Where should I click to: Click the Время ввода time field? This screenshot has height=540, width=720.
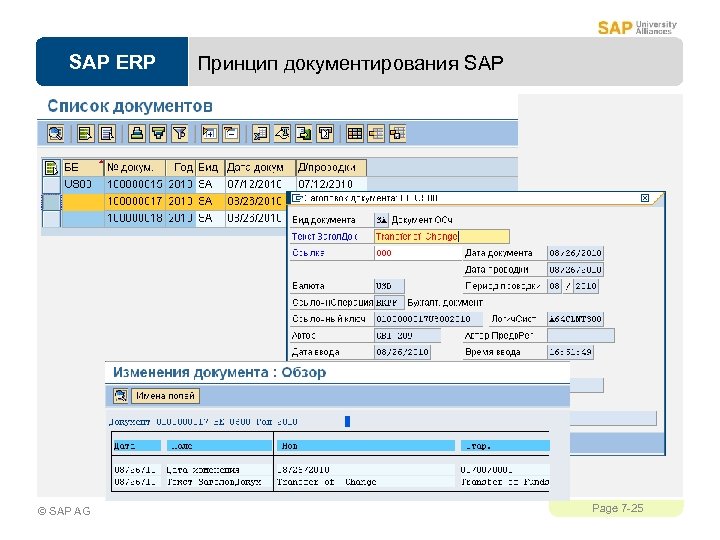[570, 352]
